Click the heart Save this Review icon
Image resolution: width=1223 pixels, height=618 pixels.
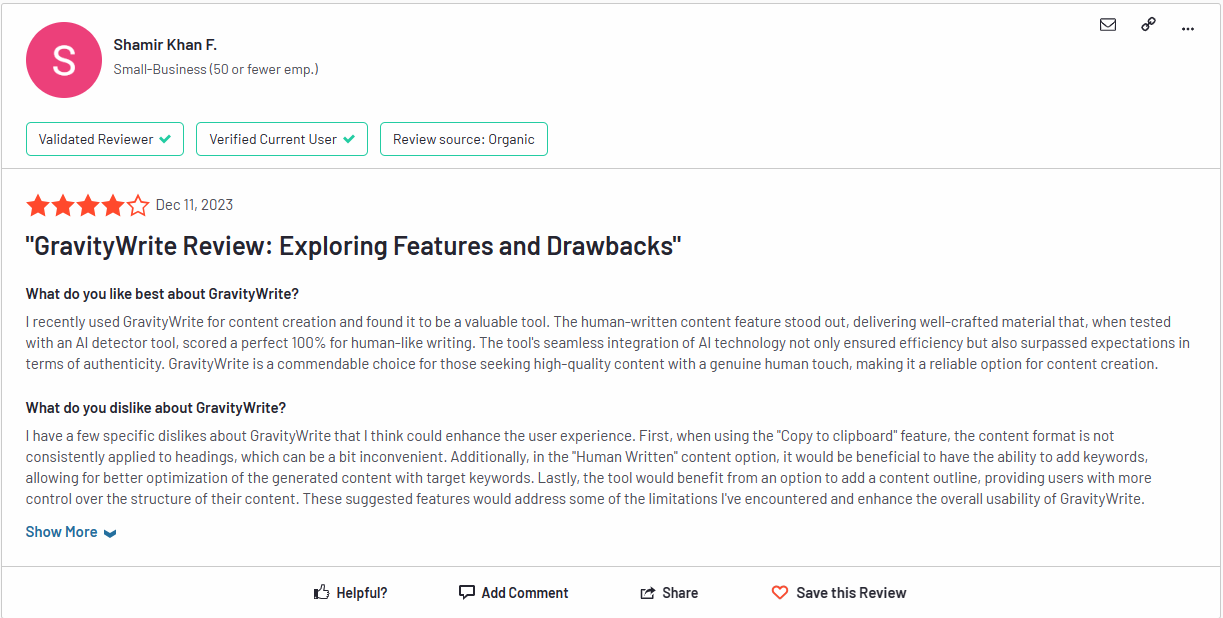[780, 593]
